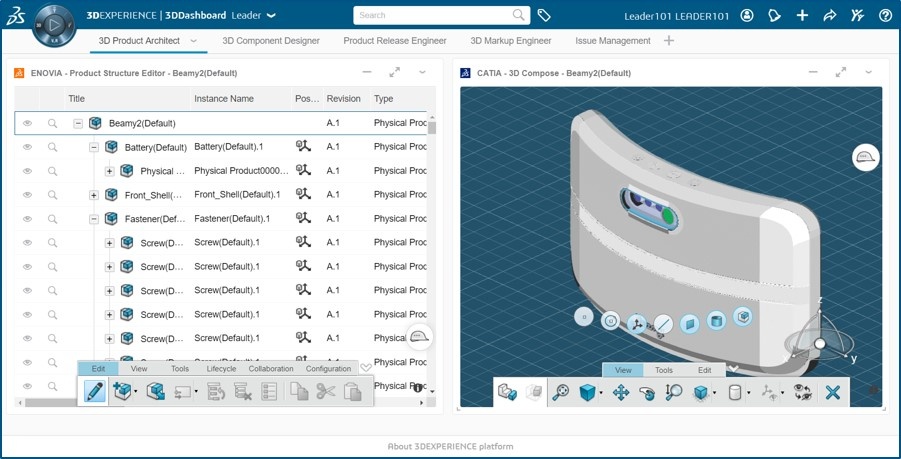Click the cylinder volume selection circular button
Image resolution: width=901 pixels, height=459 pixels.
[x=716, y=321]
